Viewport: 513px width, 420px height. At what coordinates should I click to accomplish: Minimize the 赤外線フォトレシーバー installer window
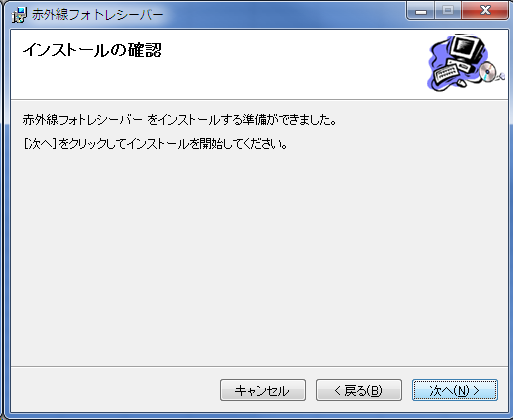[421, 11]
